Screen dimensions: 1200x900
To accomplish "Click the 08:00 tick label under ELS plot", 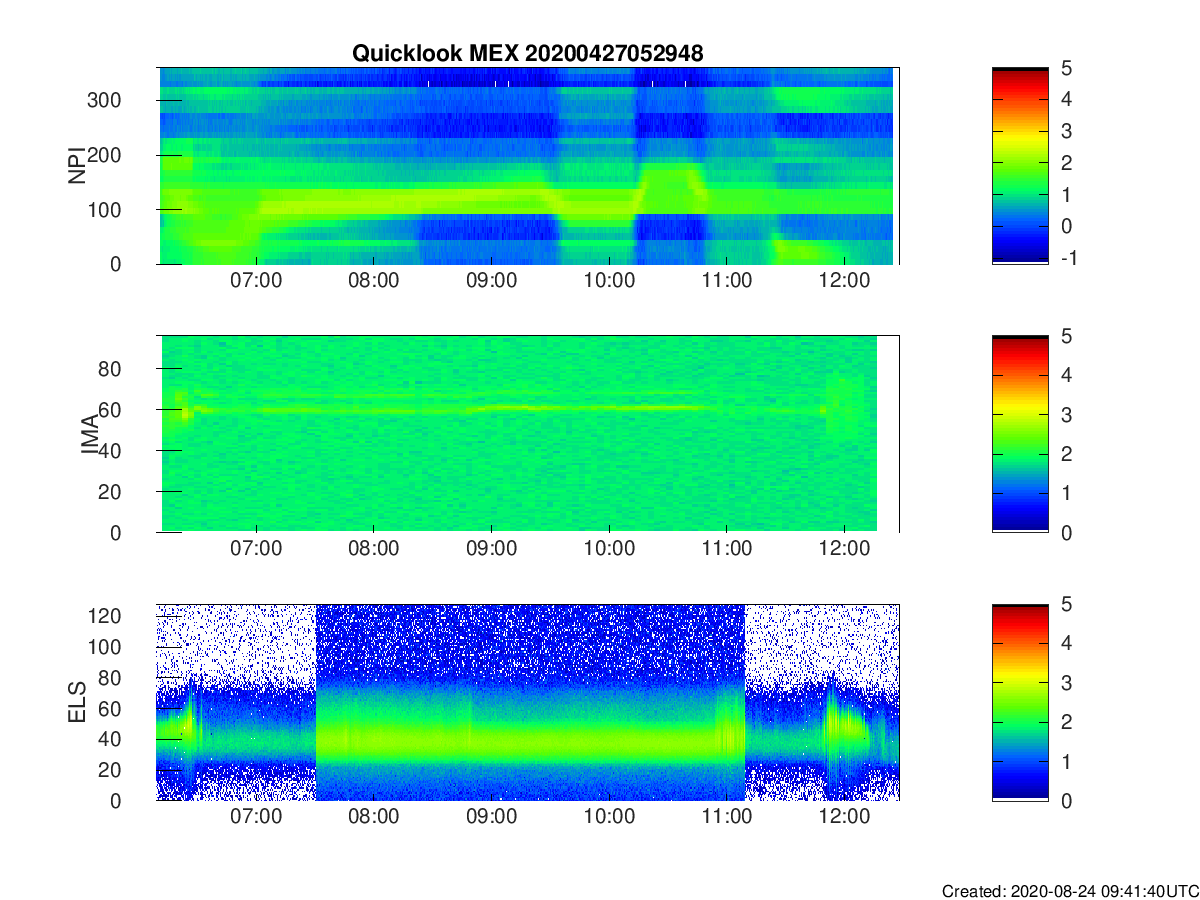I will (x=374, y=817).
